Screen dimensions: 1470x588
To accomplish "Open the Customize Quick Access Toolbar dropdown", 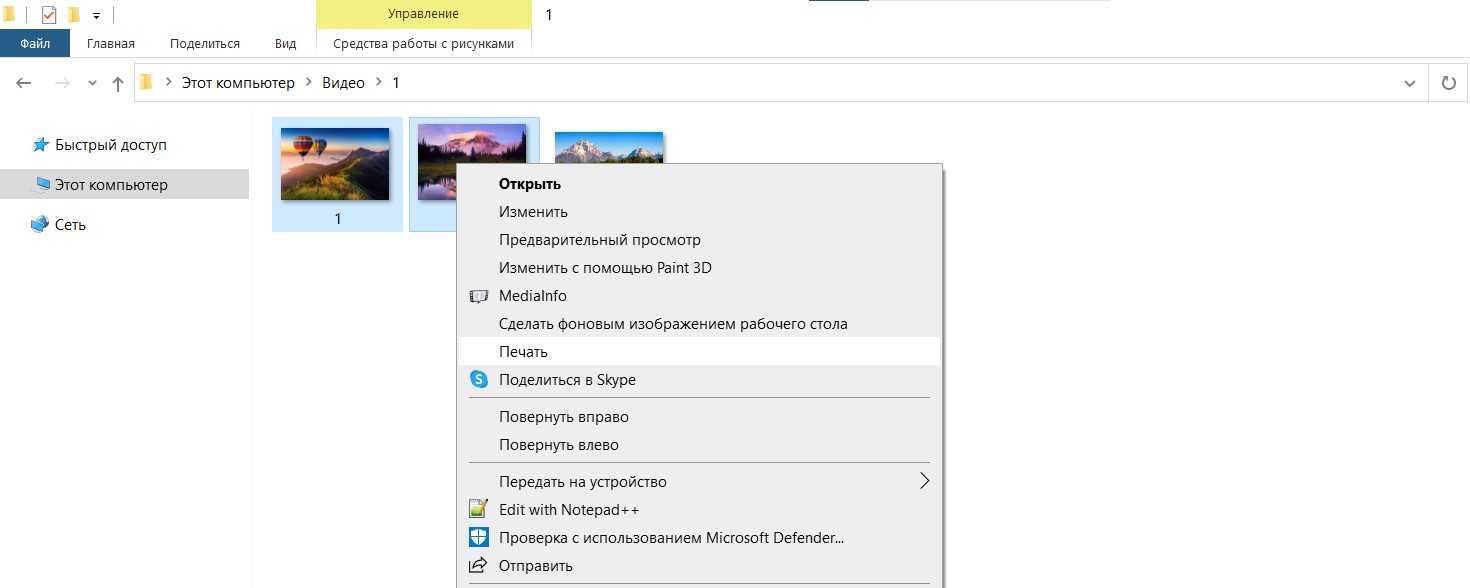I will pos(96,15).
